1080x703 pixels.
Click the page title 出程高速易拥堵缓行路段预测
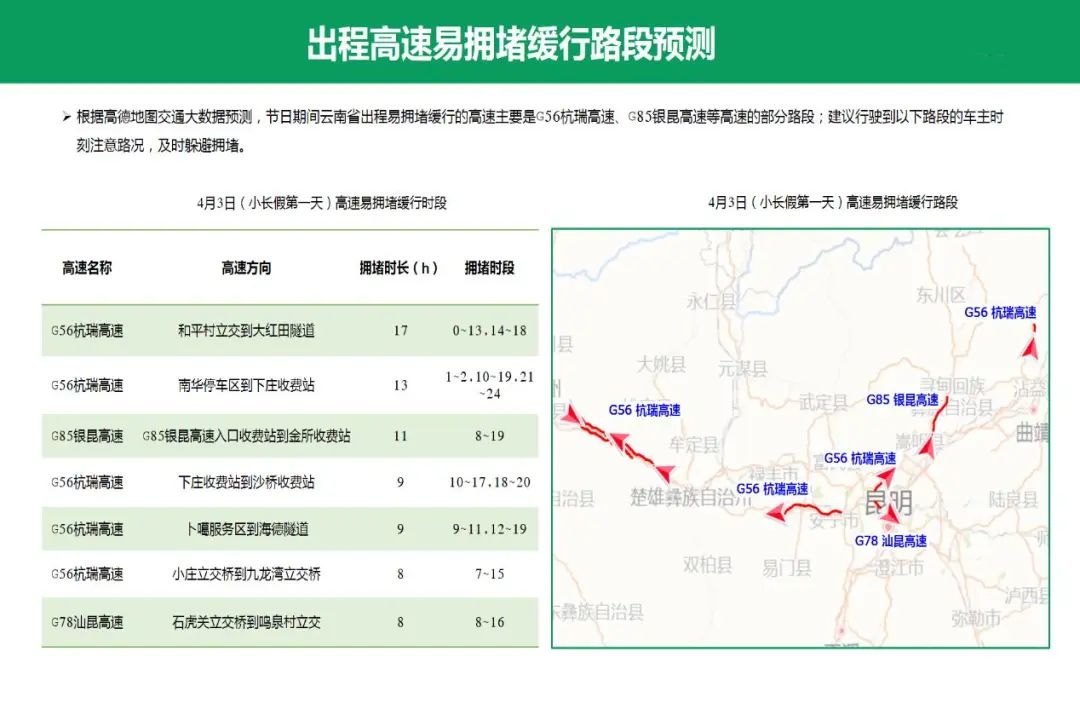click(x=510, y=44)
